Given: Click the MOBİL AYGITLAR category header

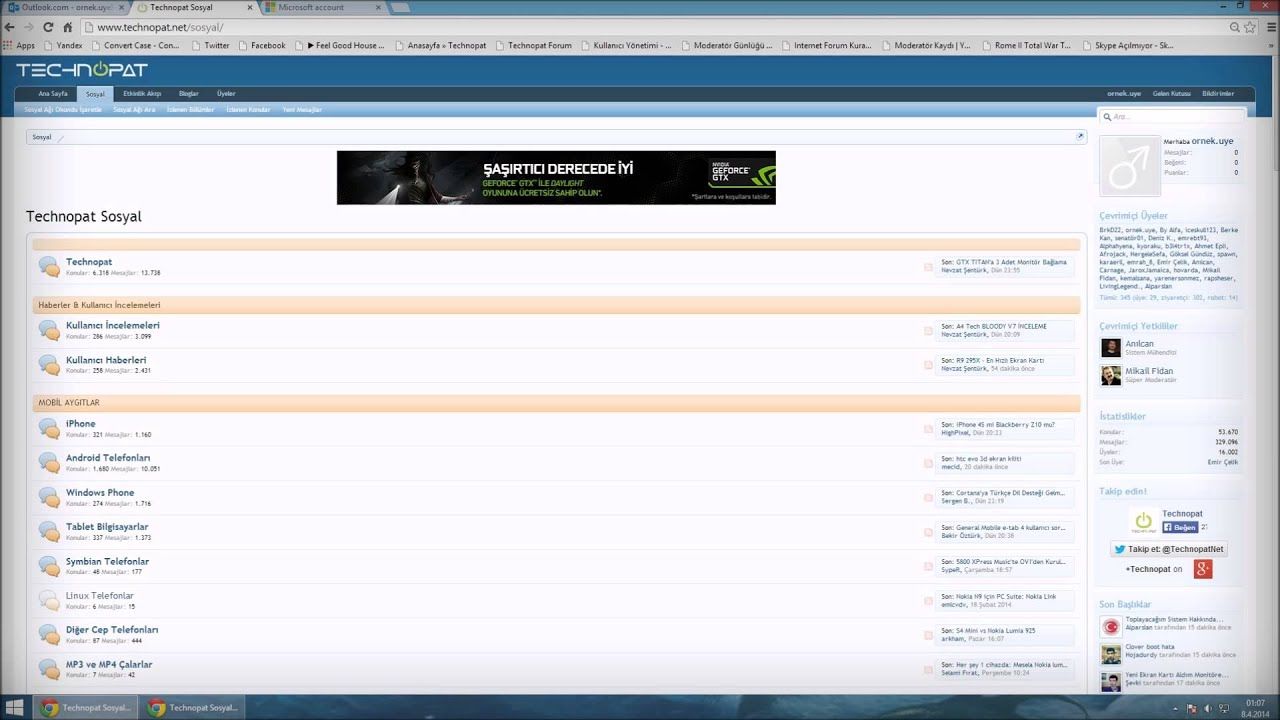Looking at the screenshot, I should click(x=556, y=402).
